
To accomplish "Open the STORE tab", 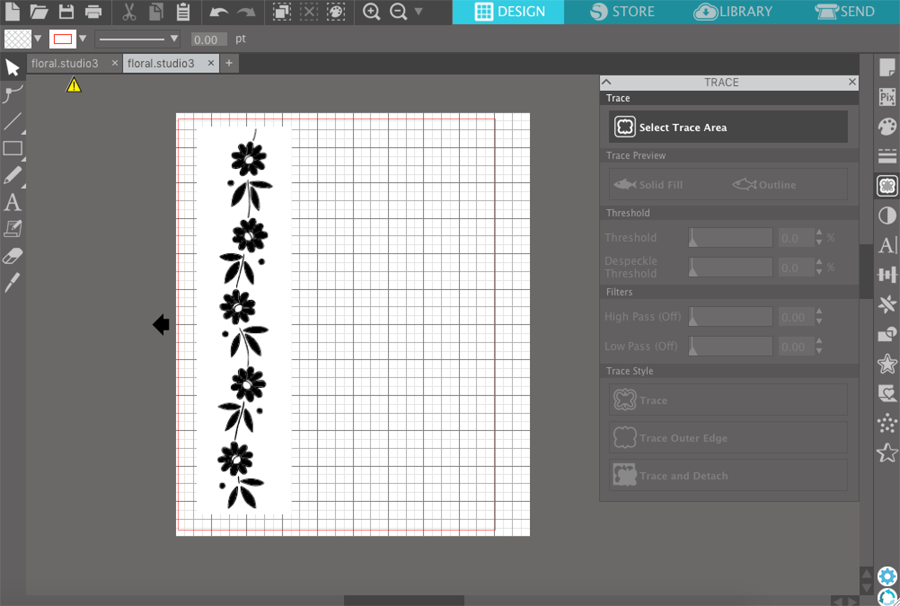I will 622,12.
